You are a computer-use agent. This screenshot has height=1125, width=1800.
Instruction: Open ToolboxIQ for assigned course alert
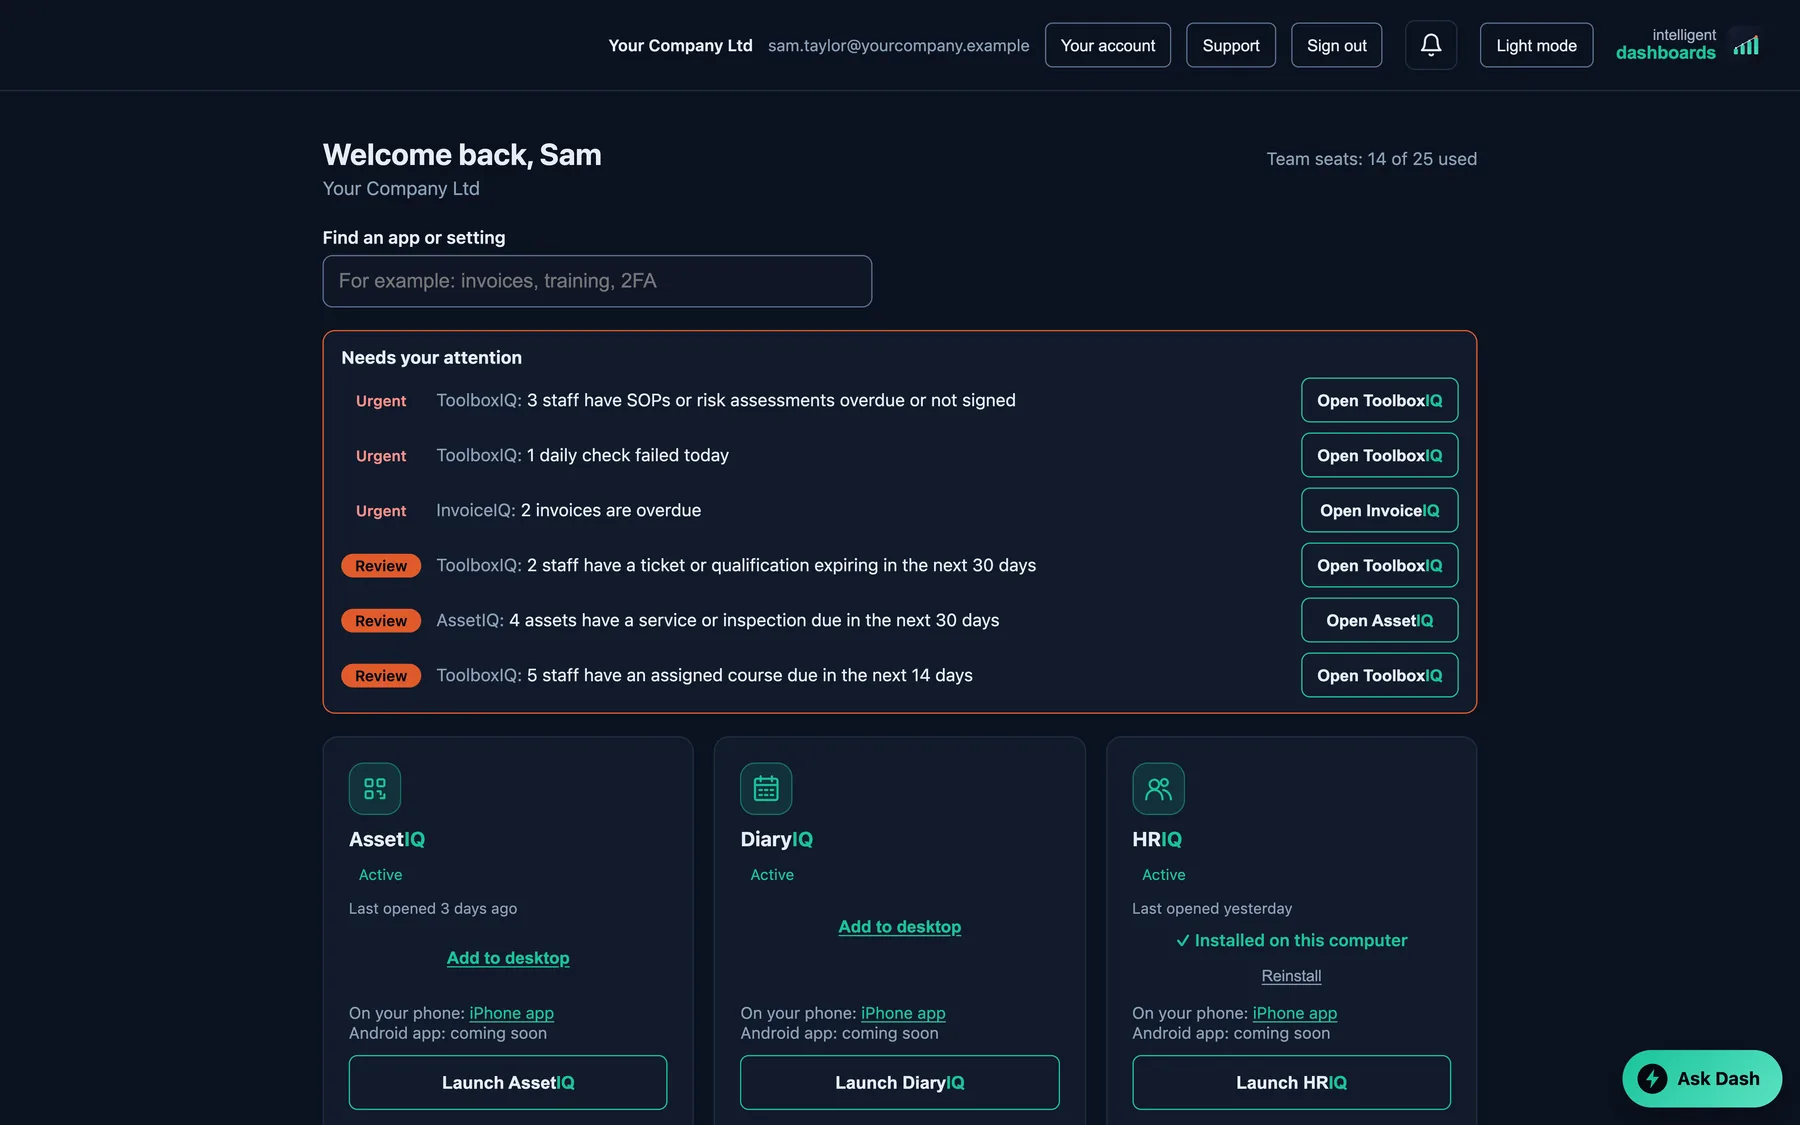pos(1379,675)
